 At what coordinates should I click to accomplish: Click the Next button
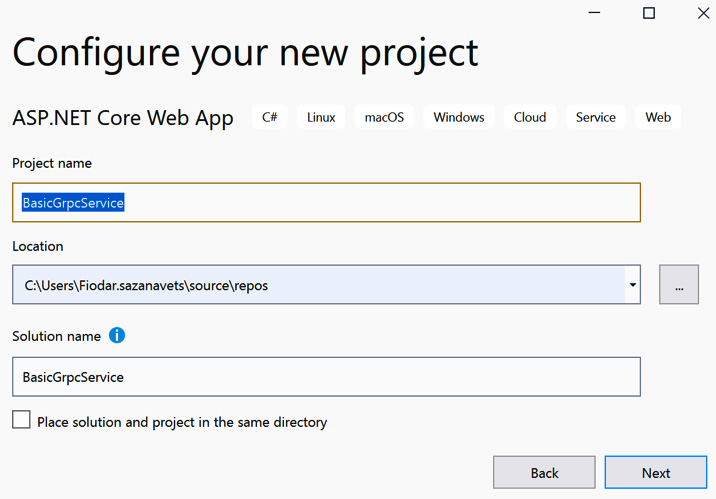click(656, 473)
